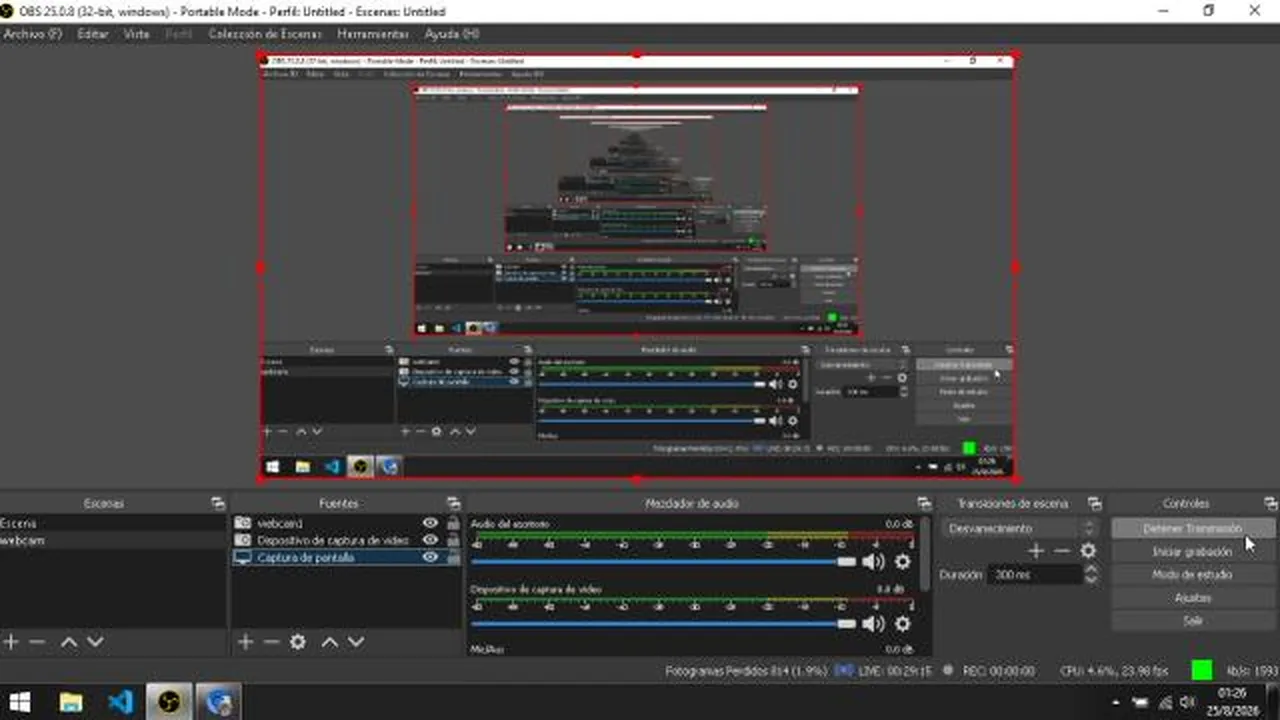1280x720 pixels.
Task: Click the Fotogramas Perdidos status text
Action: [x=745, y=671]
